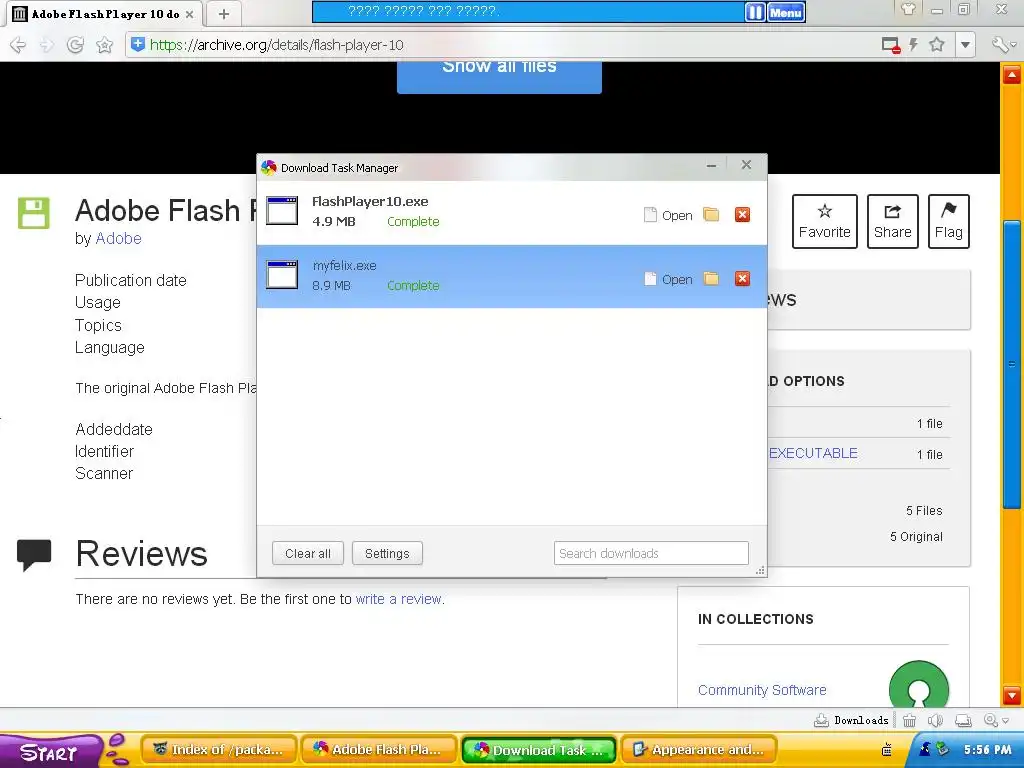Focus the Search downloads field

point(651,553)
